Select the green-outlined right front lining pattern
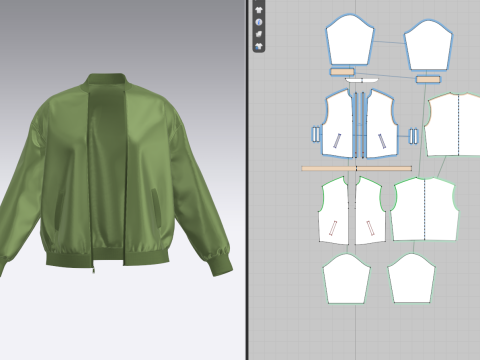This screenshot has width=480, height=360. click(370, 211)
